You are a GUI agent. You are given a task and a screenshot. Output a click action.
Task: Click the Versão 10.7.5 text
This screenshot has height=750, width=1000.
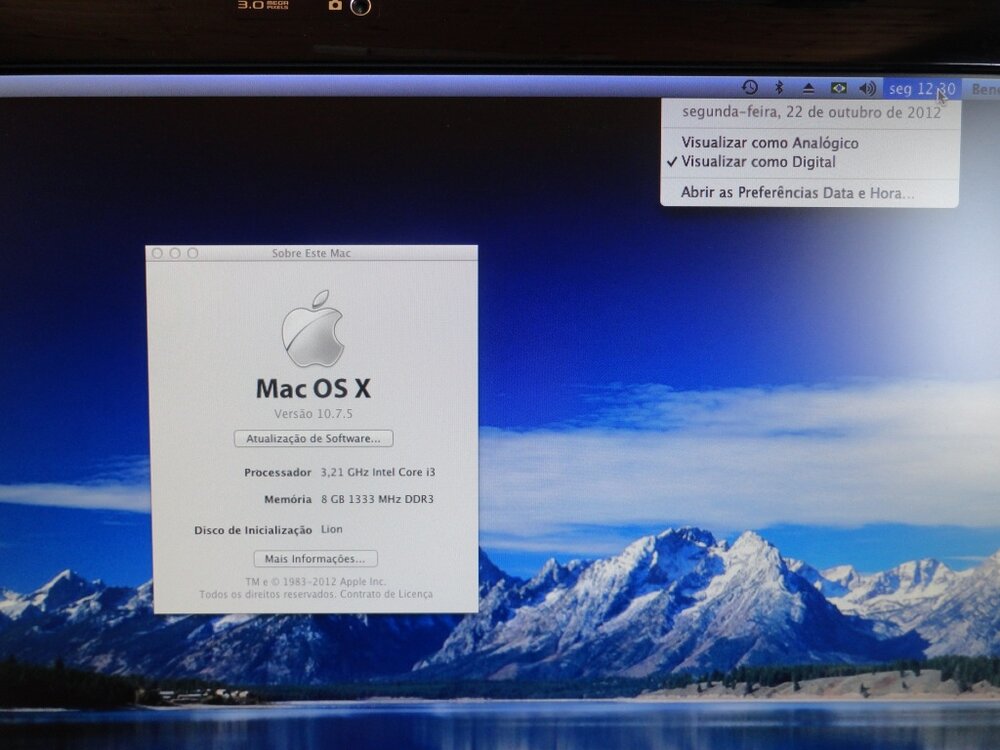(312, 414)
